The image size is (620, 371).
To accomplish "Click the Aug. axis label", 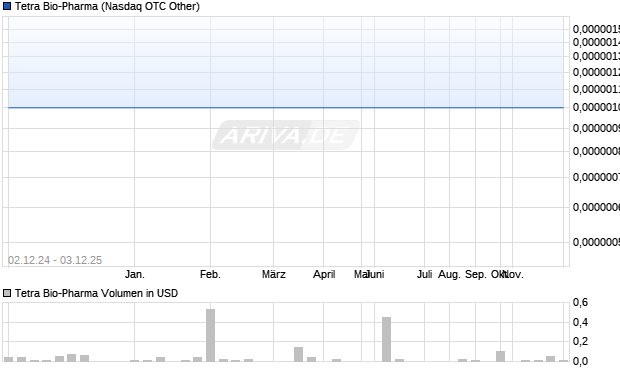I will [449, 274].
